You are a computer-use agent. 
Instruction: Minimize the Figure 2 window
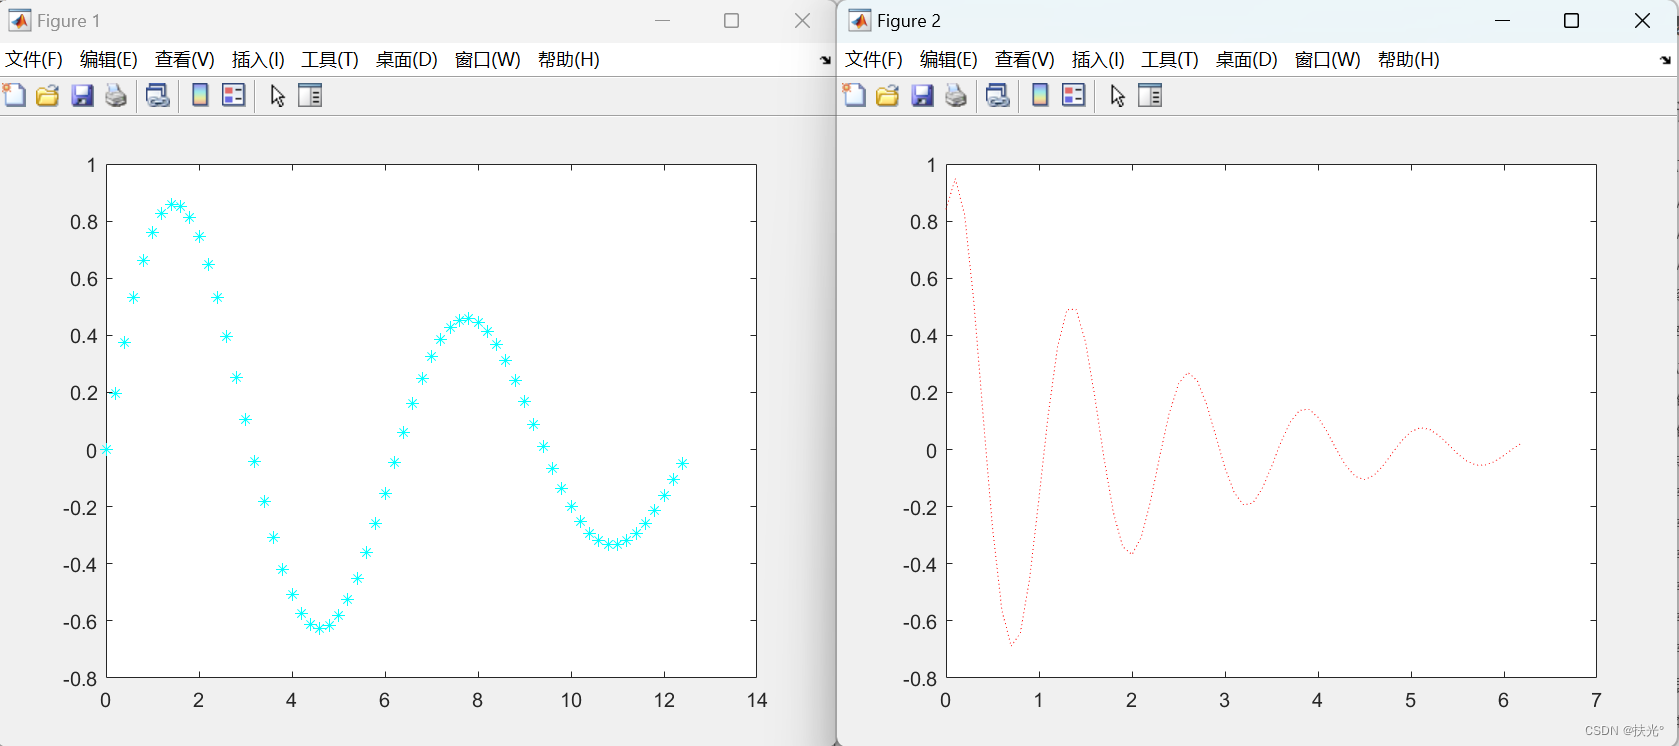coord(1502,20)
